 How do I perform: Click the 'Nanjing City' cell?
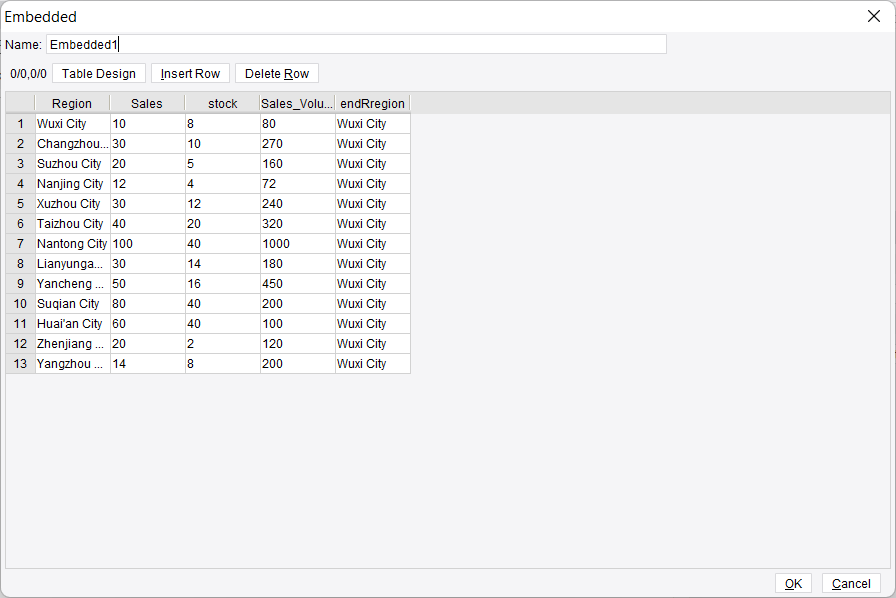tap(73, 184)
